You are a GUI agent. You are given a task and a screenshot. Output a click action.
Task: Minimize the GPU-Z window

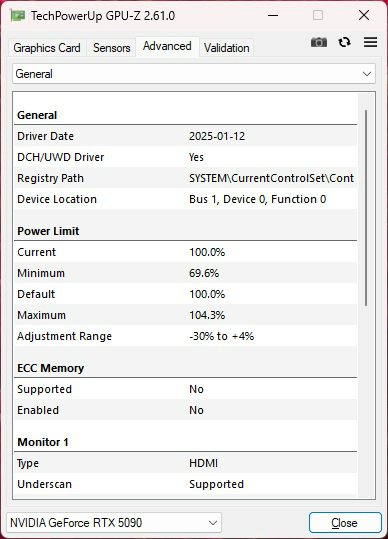[273, 15]
